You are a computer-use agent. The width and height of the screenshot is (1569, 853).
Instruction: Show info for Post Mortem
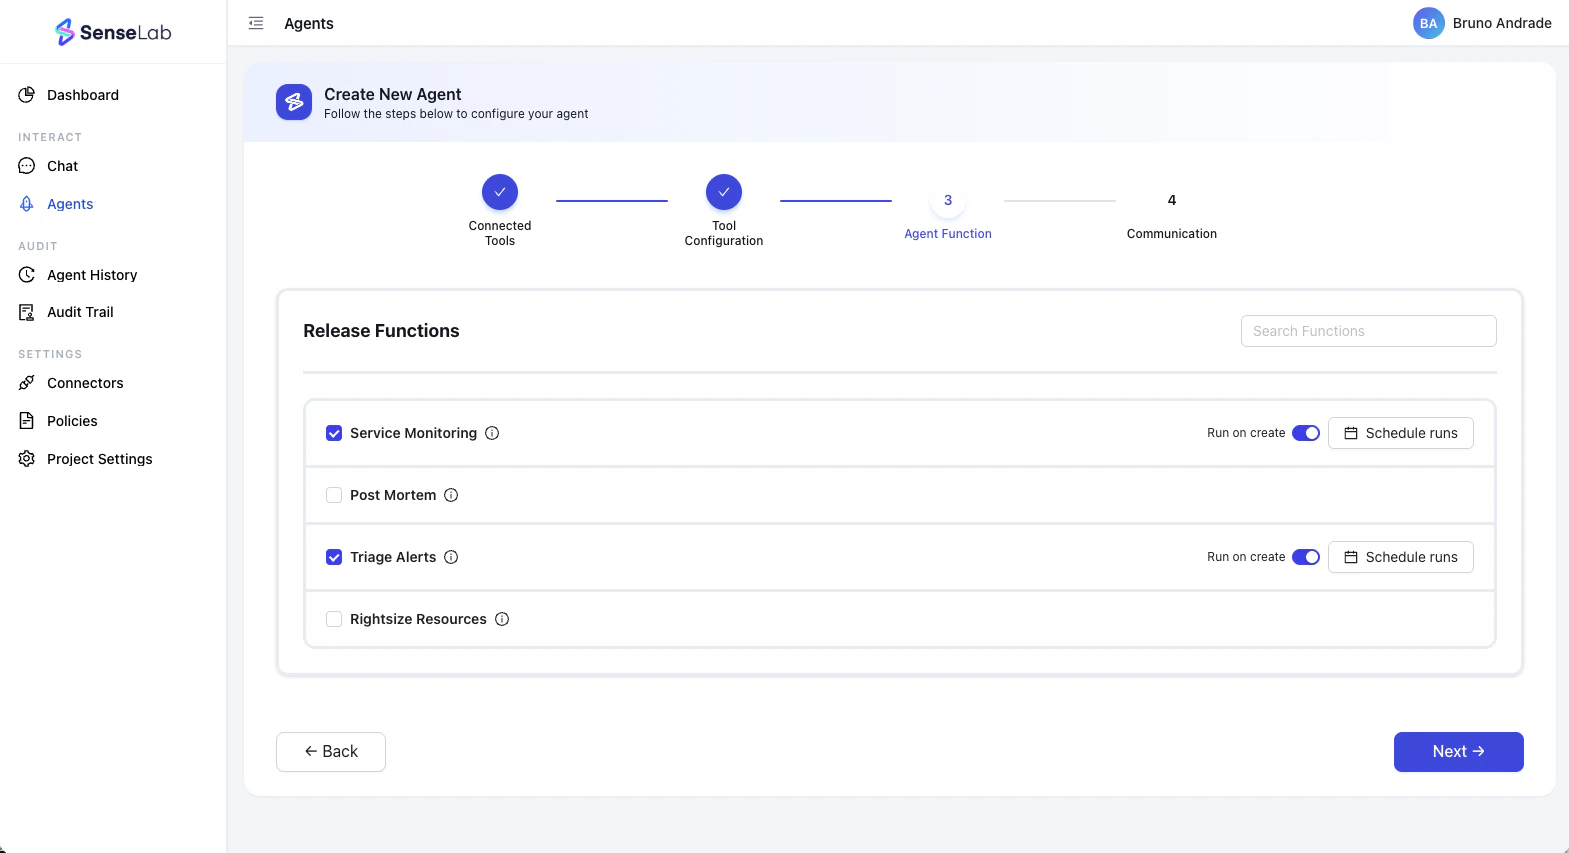pos(451,495)
